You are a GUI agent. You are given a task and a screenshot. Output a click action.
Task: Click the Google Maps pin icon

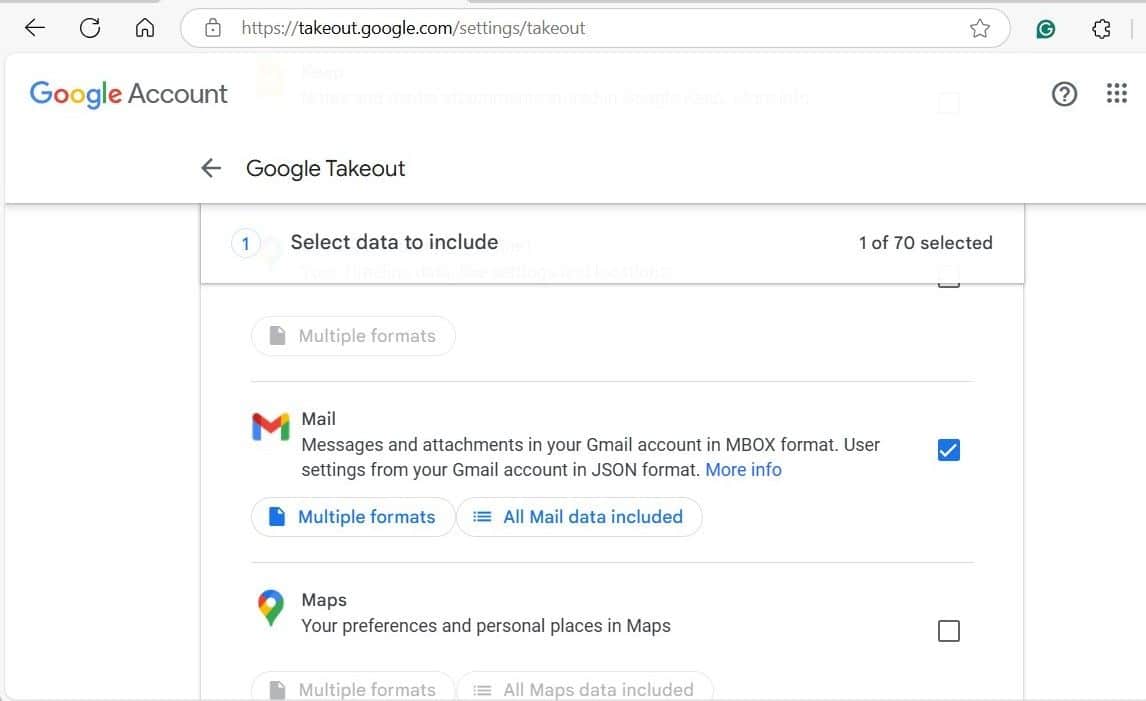pos(270,607)
